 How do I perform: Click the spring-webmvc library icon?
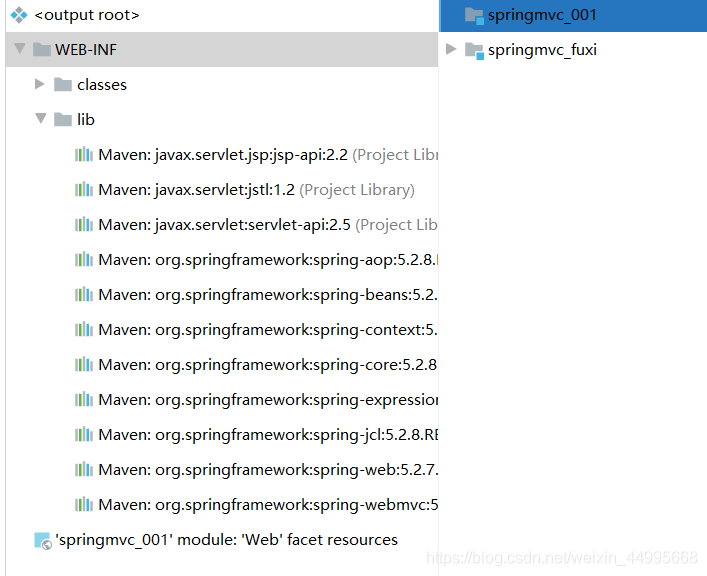(x=84, y=505)
